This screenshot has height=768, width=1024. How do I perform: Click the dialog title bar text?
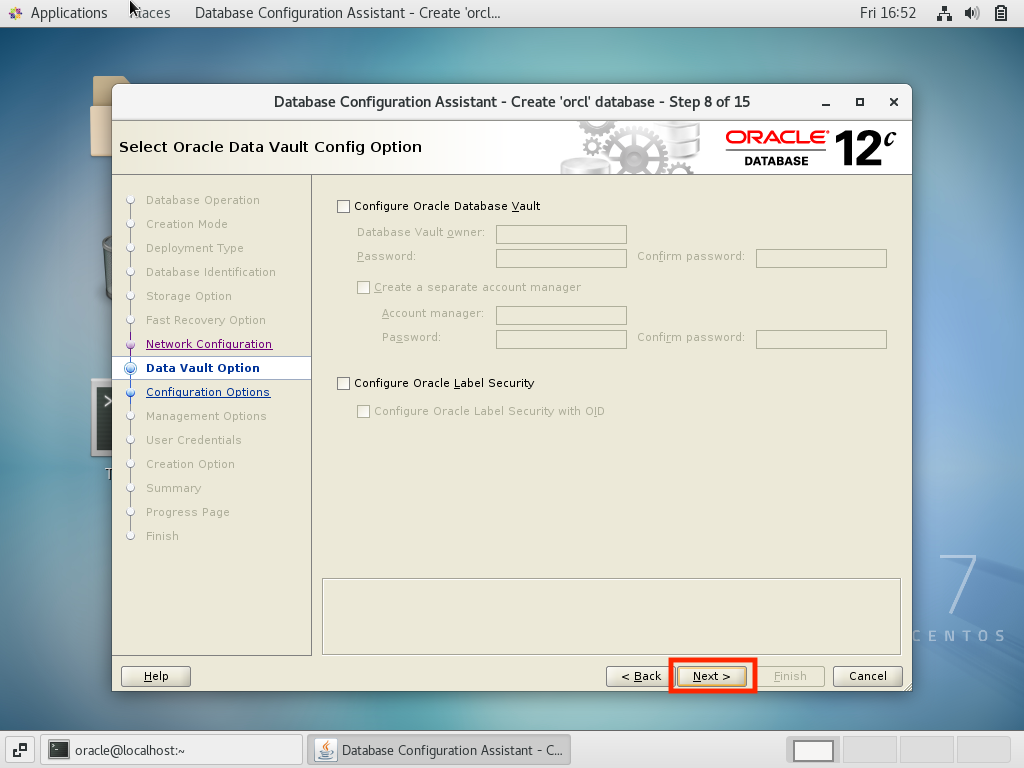[511, 103]
